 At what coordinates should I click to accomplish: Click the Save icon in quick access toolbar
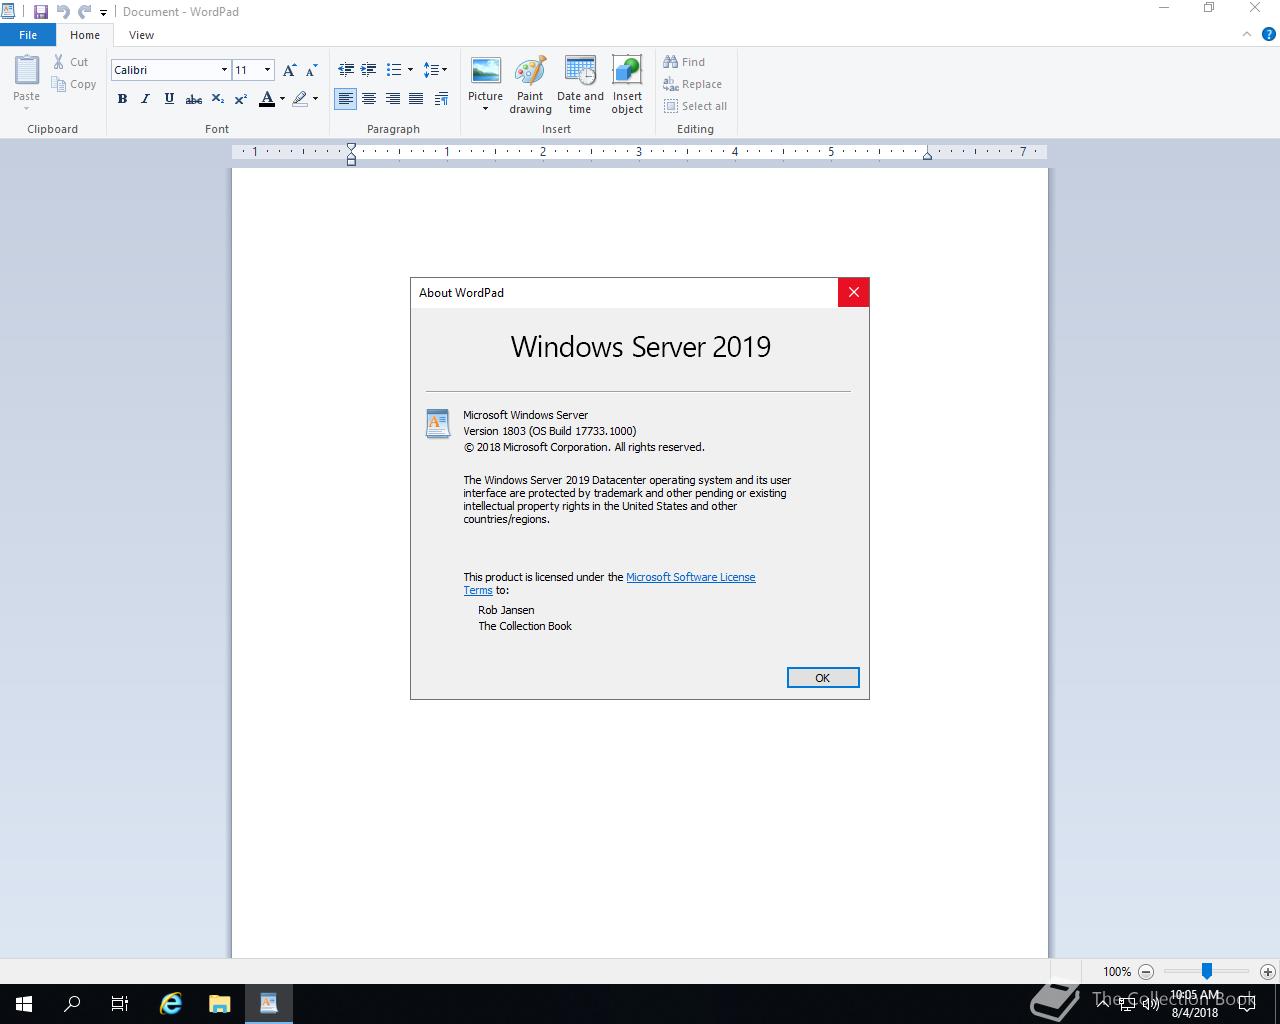(x=41, y=12)
